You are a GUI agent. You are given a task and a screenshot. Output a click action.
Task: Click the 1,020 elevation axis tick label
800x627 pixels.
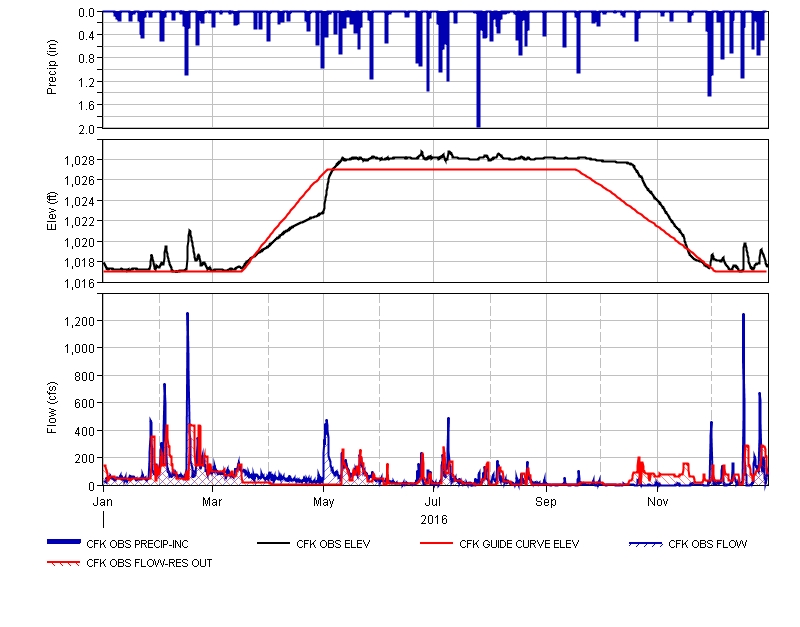tap(79, 242)
